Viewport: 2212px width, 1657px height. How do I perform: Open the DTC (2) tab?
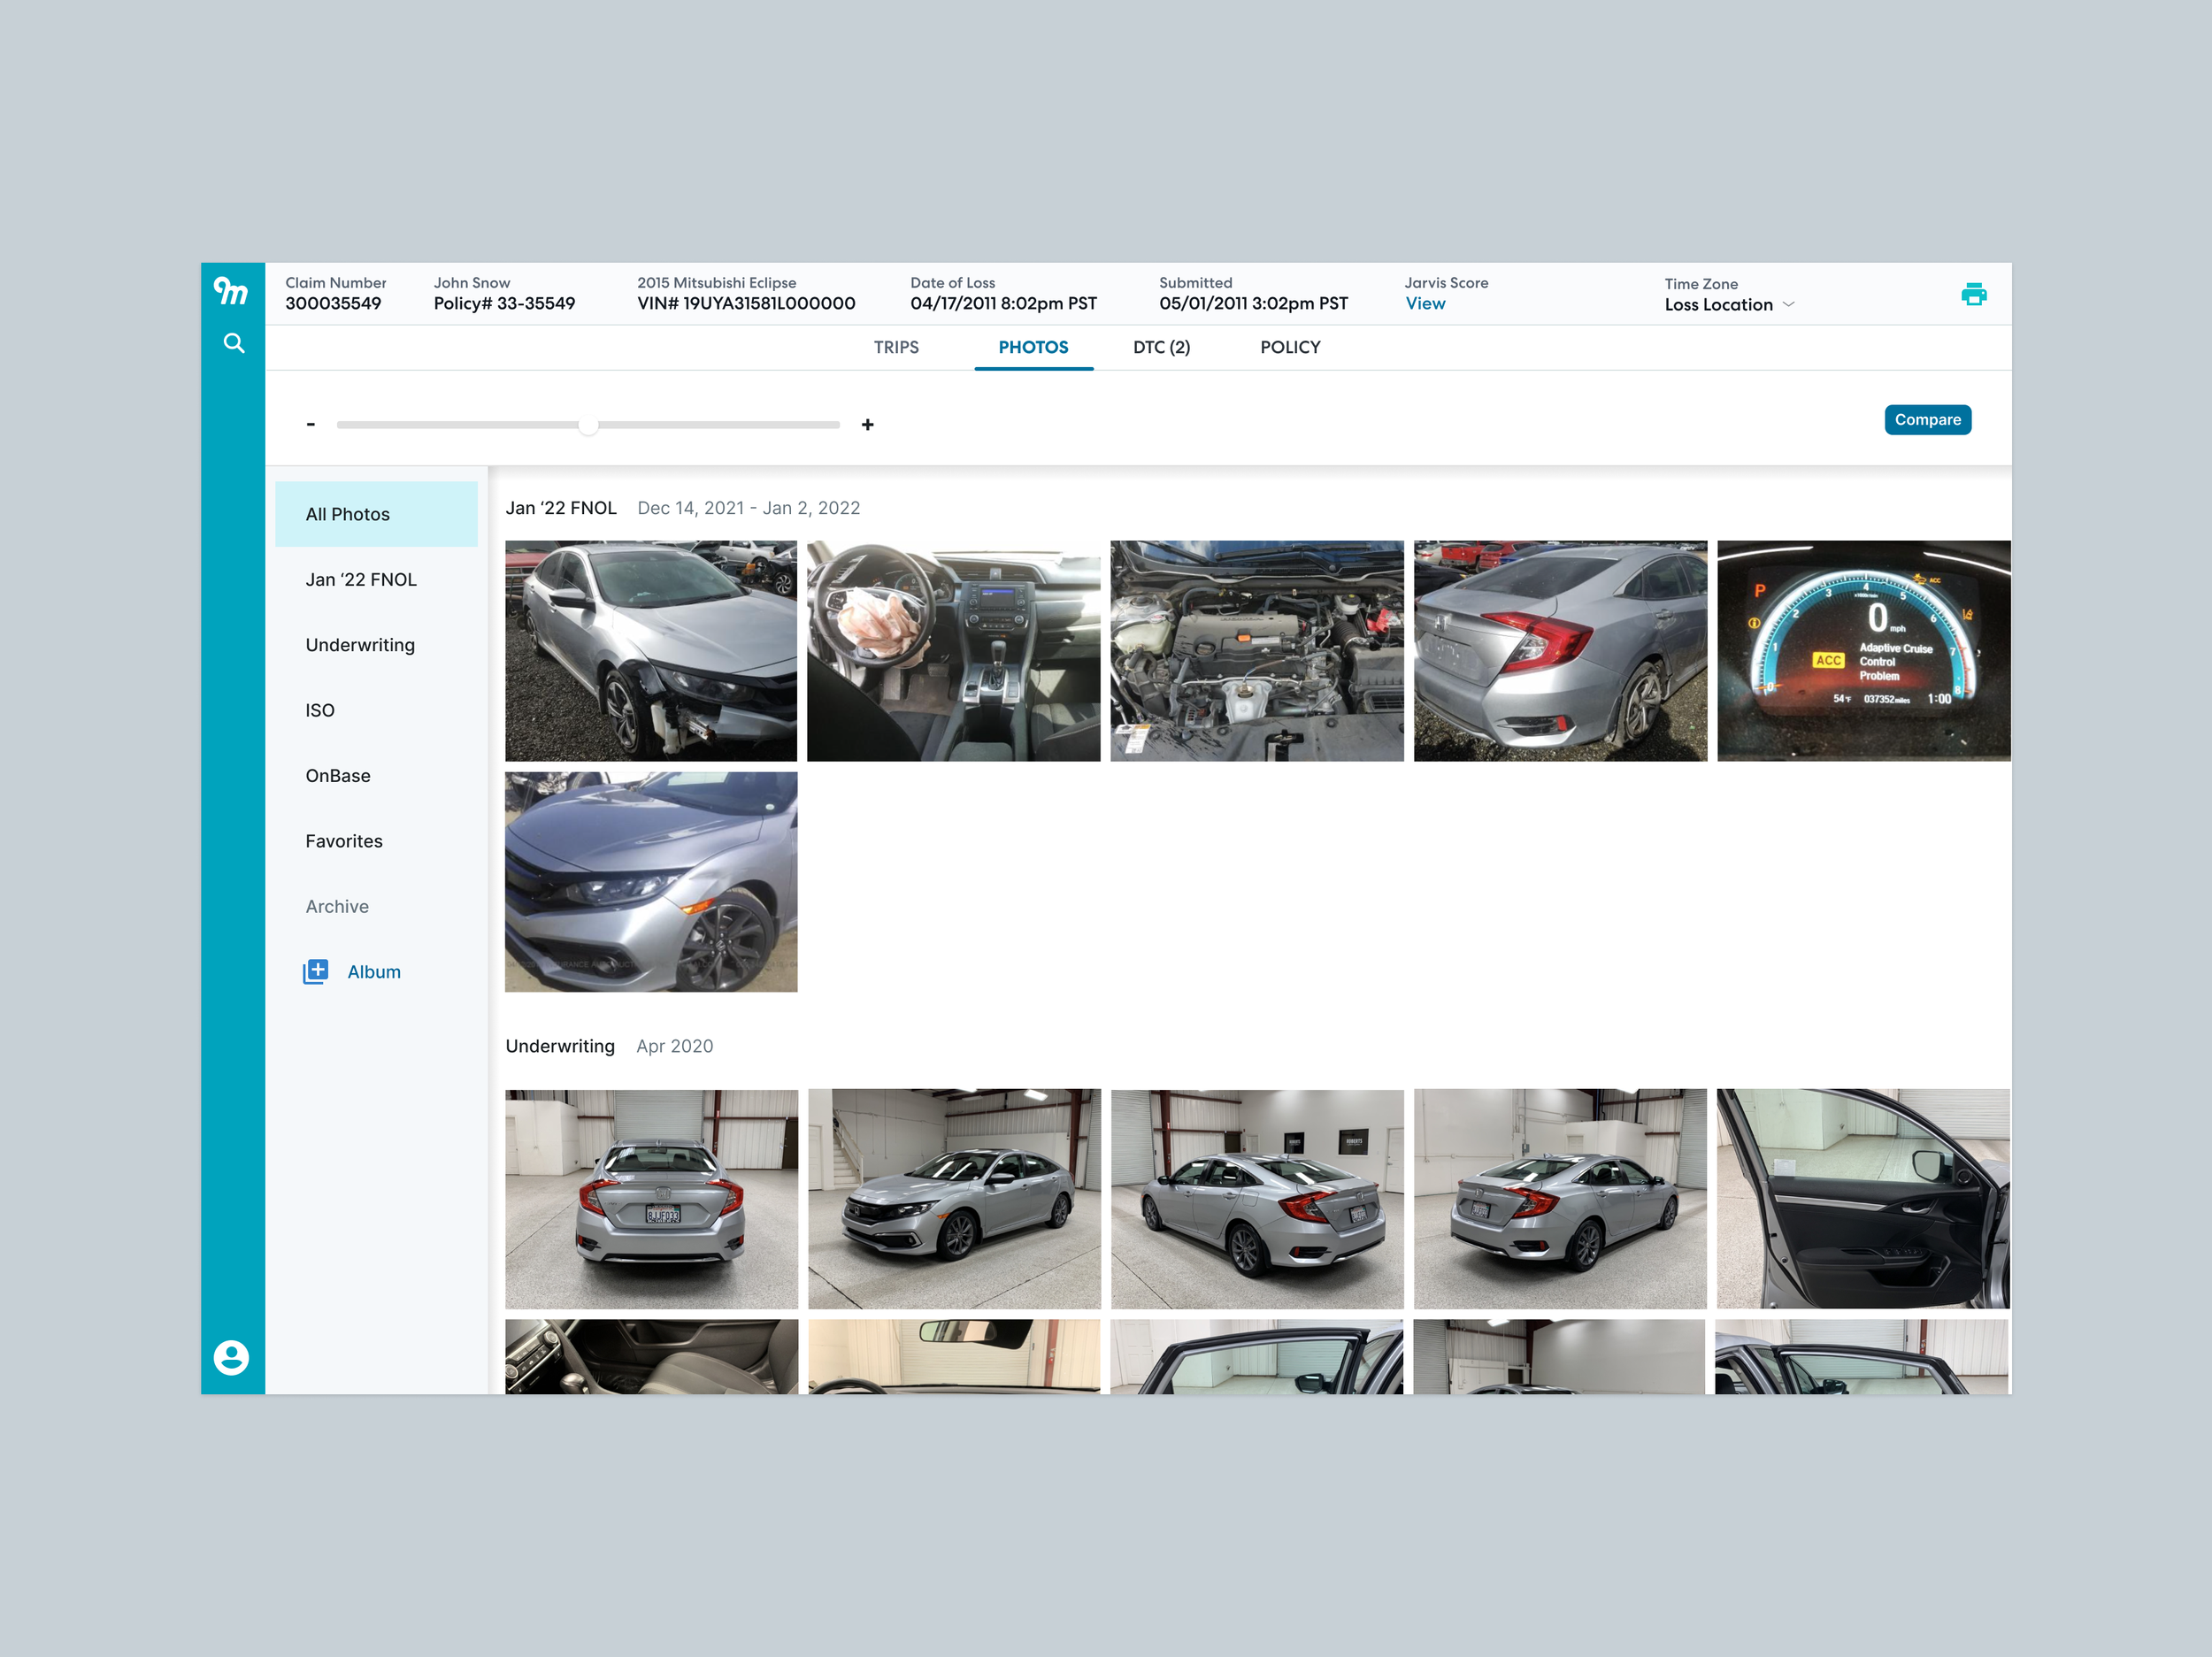1161,347
